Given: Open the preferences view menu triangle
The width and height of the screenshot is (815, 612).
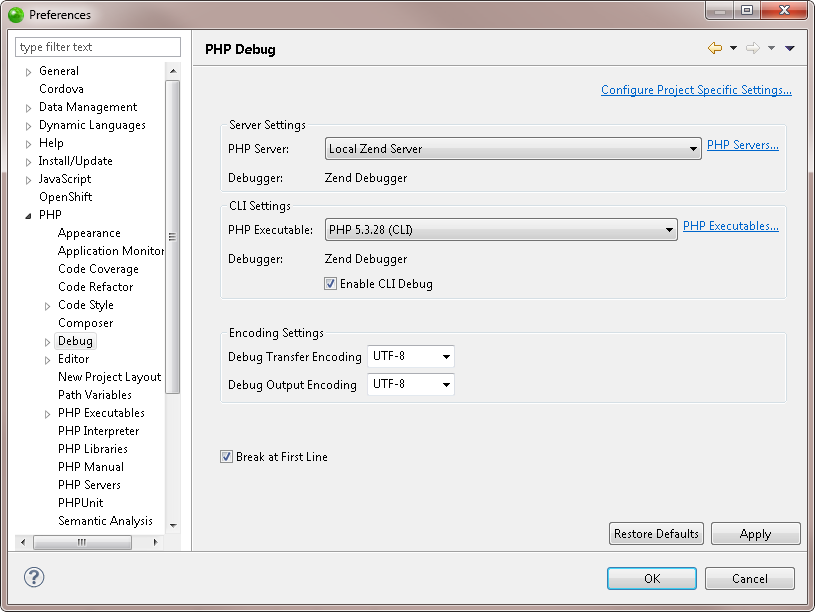Looking at the screenshot, I should point(790,48).
